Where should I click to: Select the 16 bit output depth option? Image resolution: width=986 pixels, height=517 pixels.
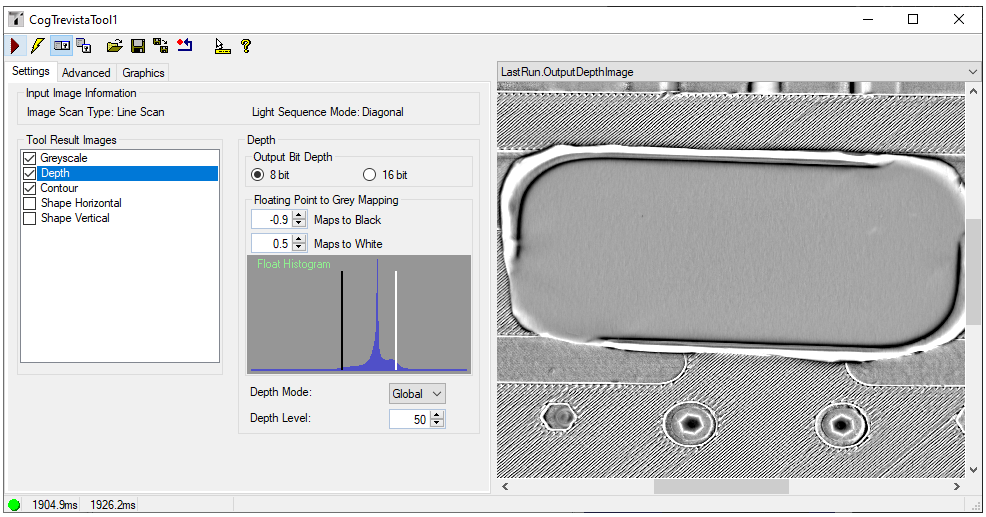coord(369,175)
